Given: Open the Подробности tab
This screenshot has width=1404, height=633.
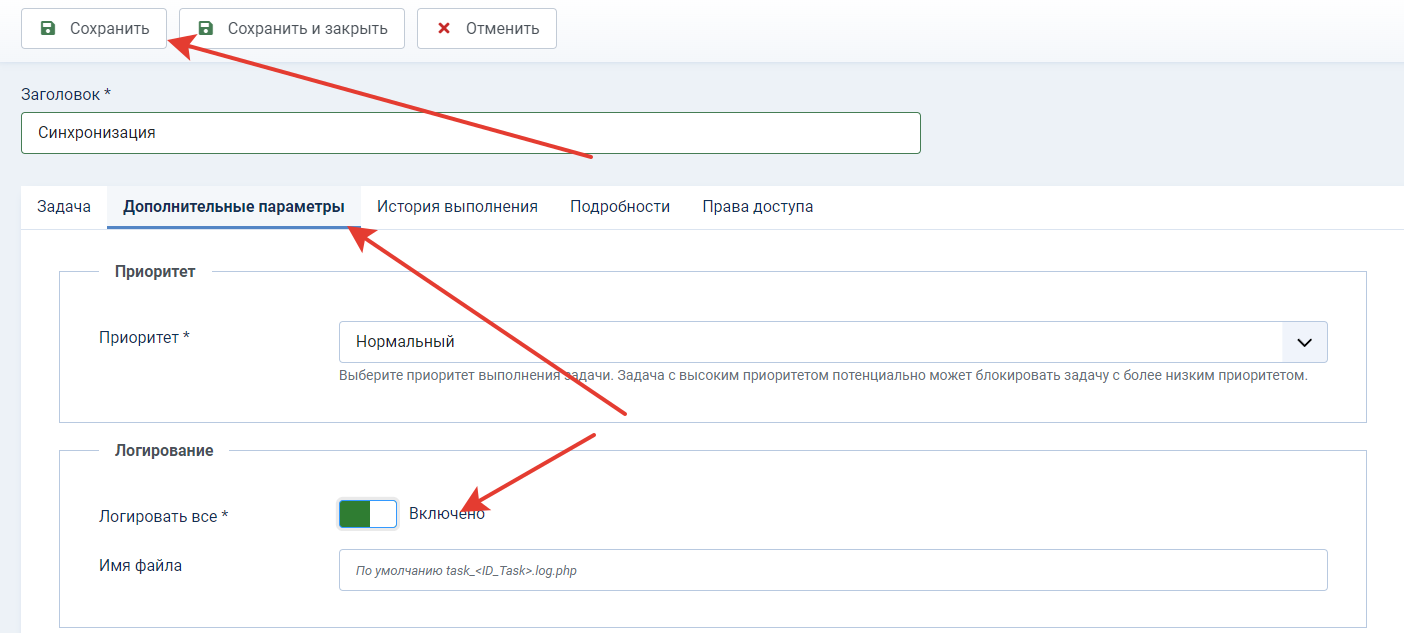Looking at the screenshot, I should [620, 207].
